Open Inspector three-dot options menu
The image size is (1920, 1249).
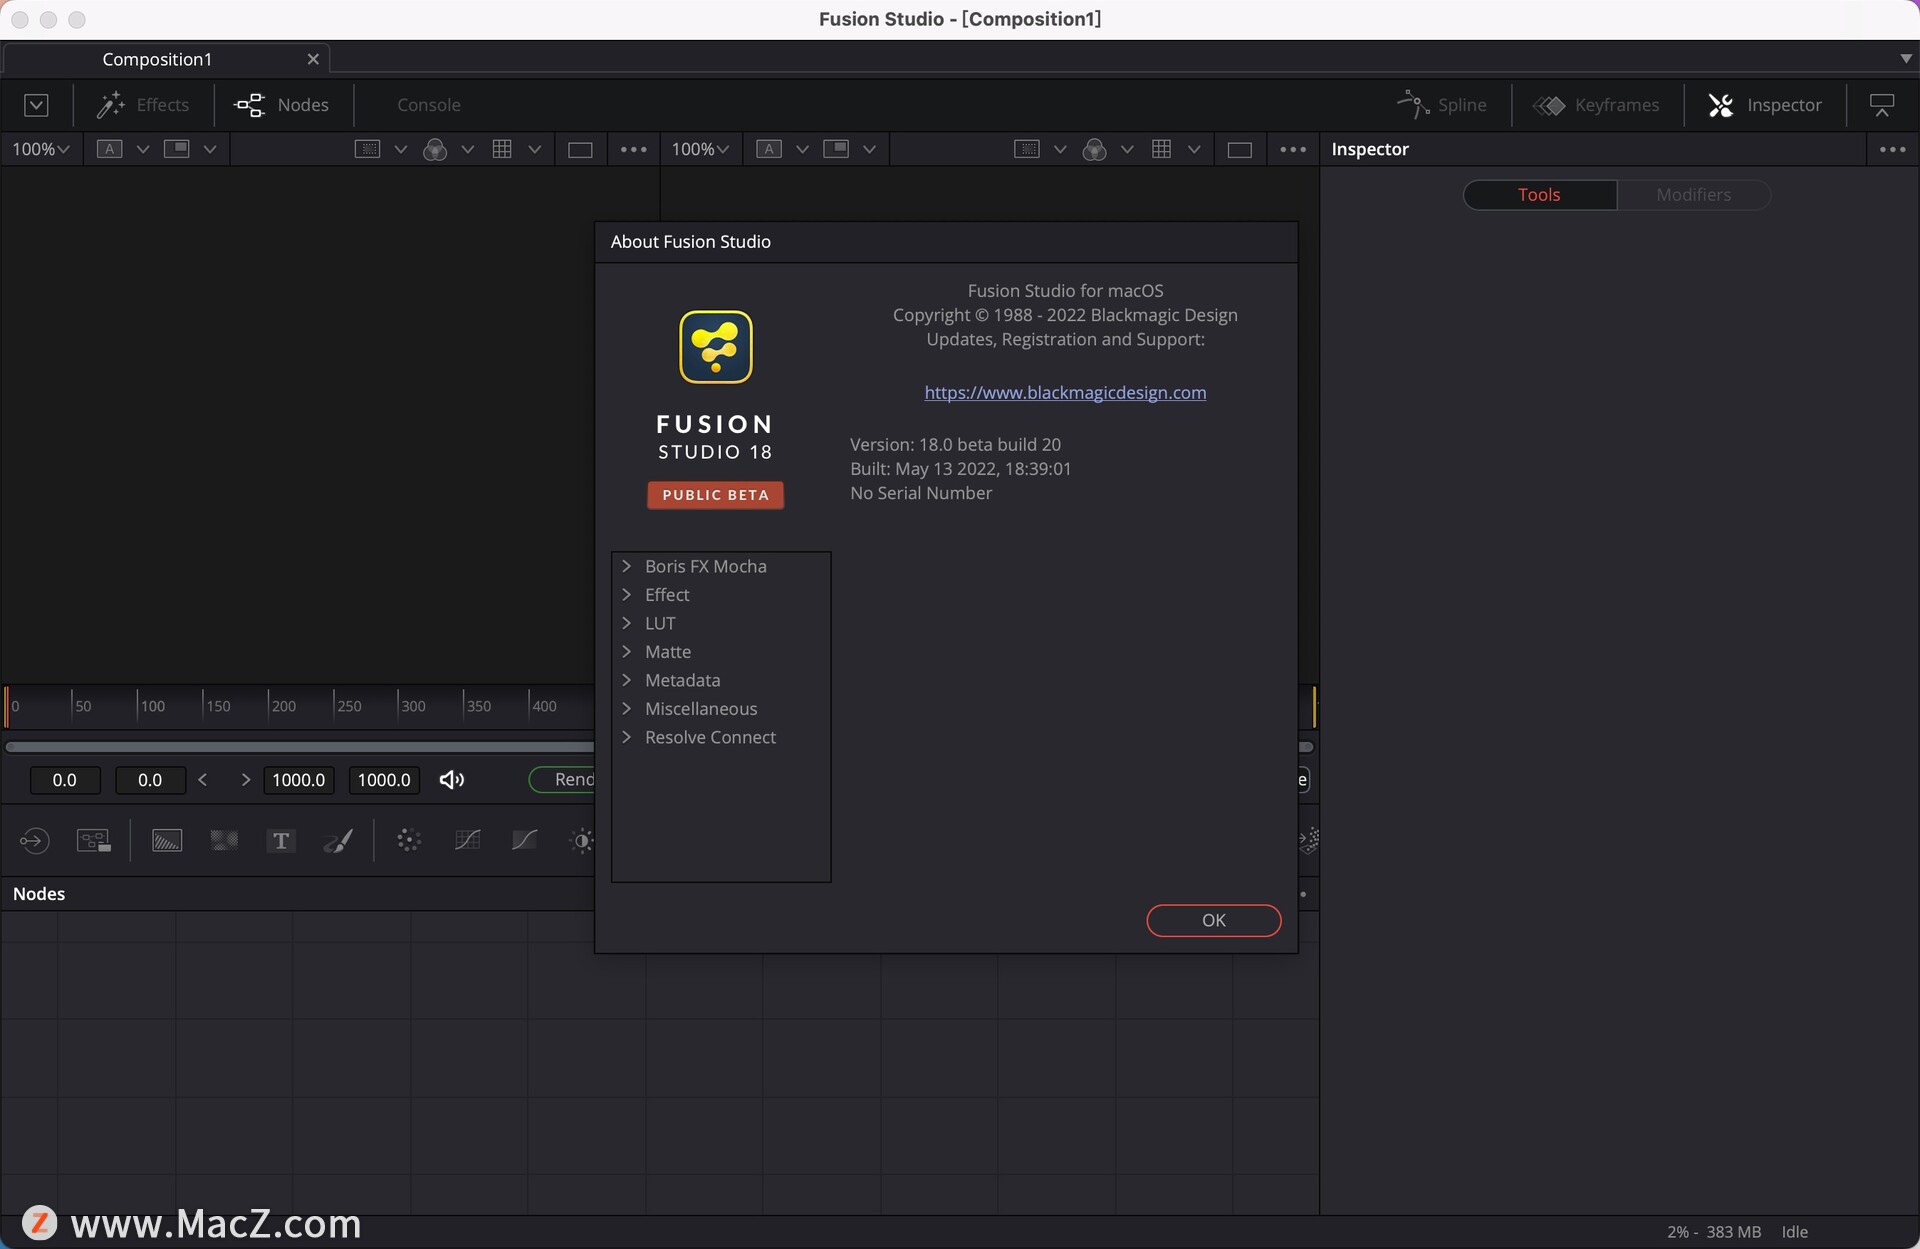1892,149
